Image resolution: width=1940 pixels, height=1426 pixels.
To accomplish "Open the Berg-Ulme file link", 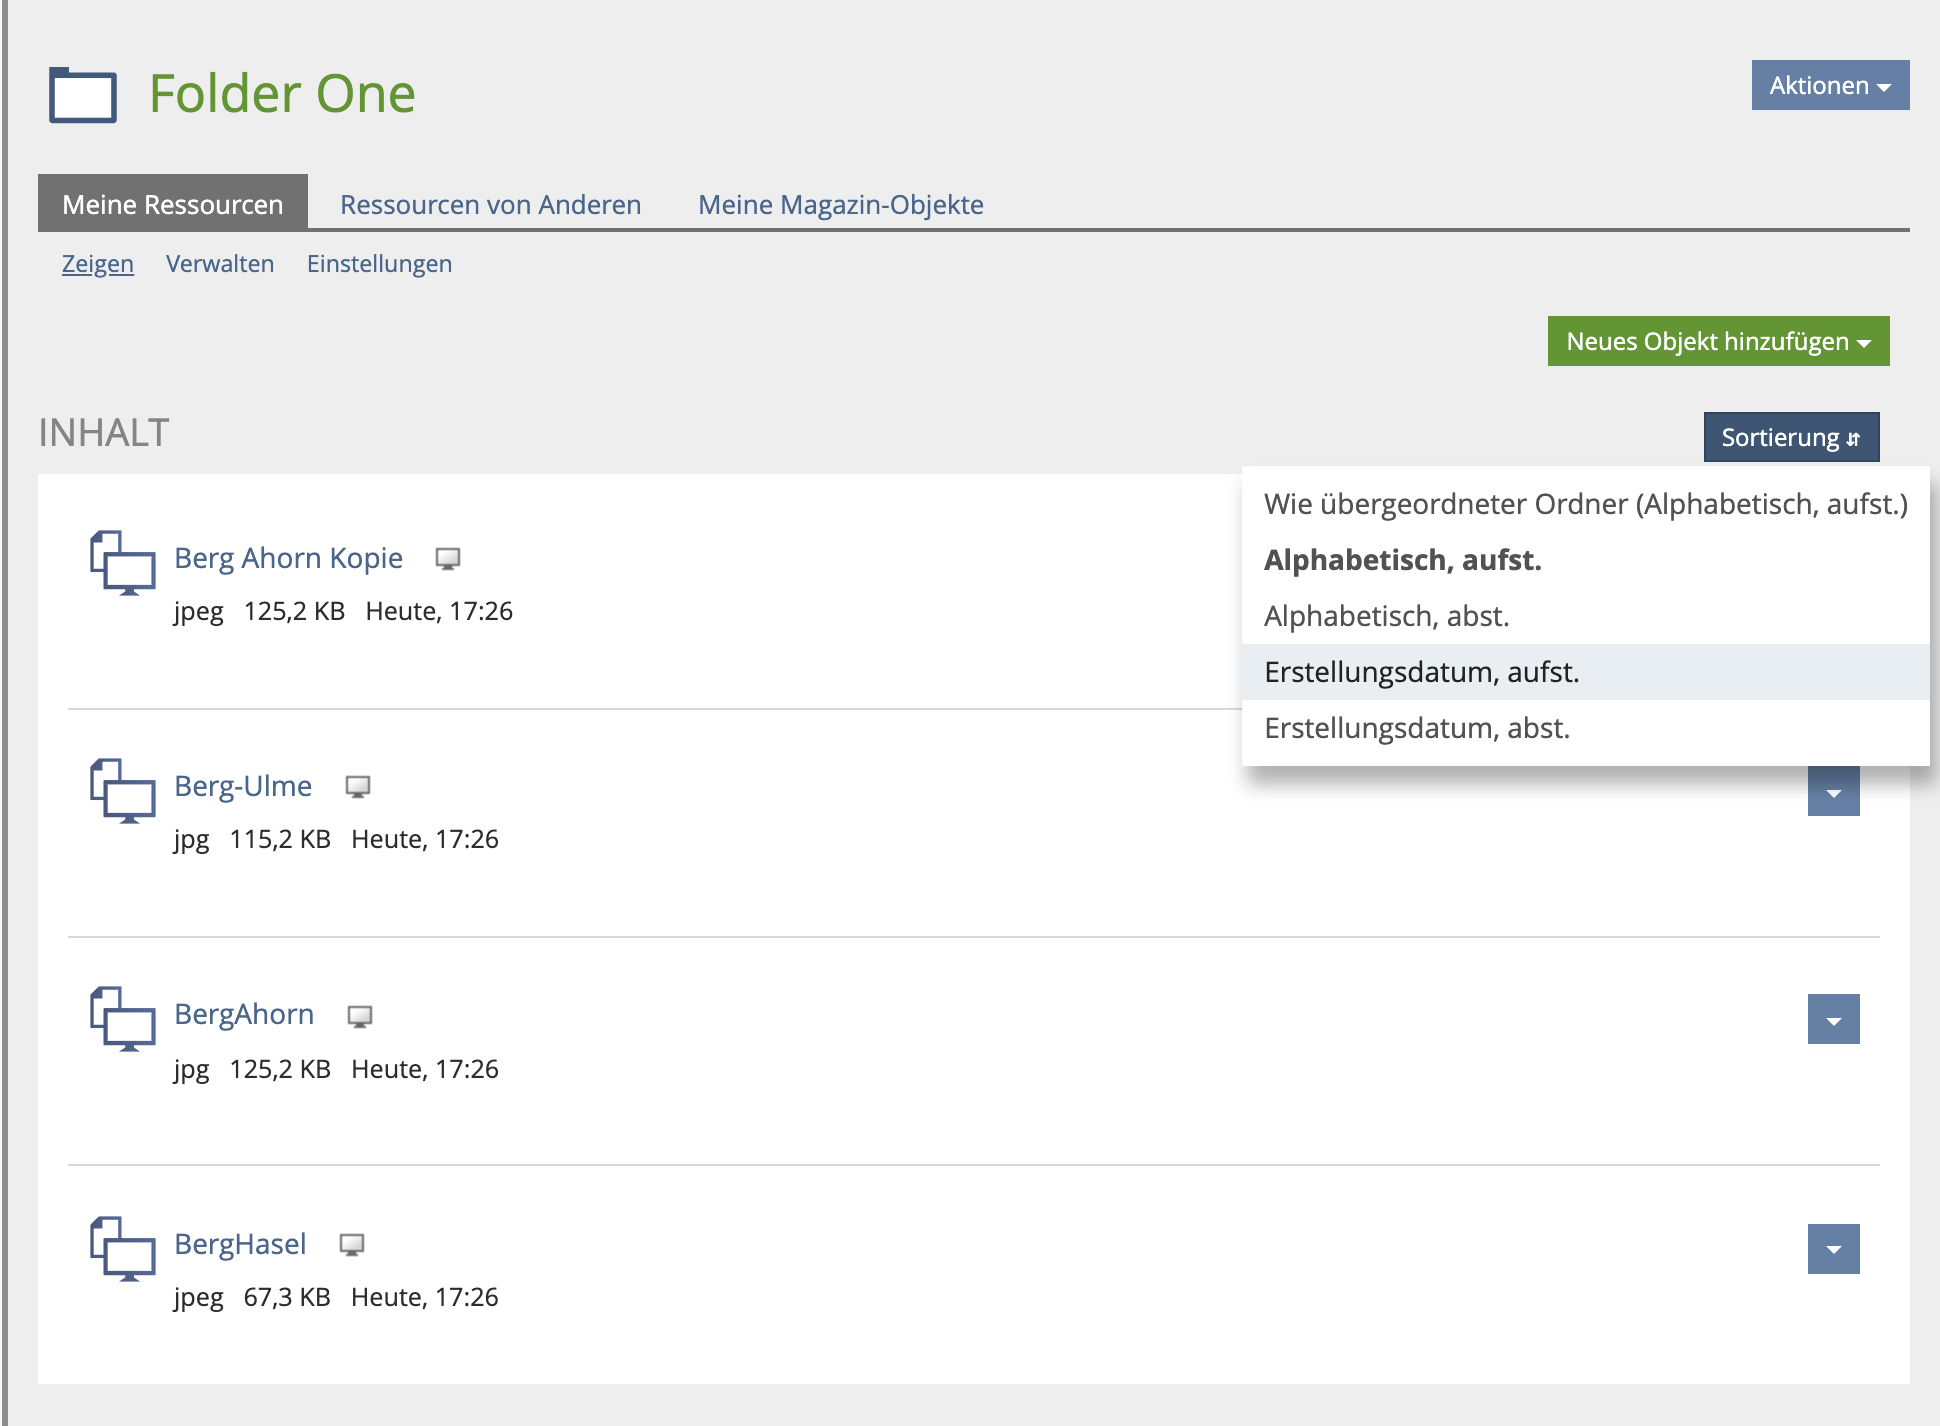I will pos(243,786).
